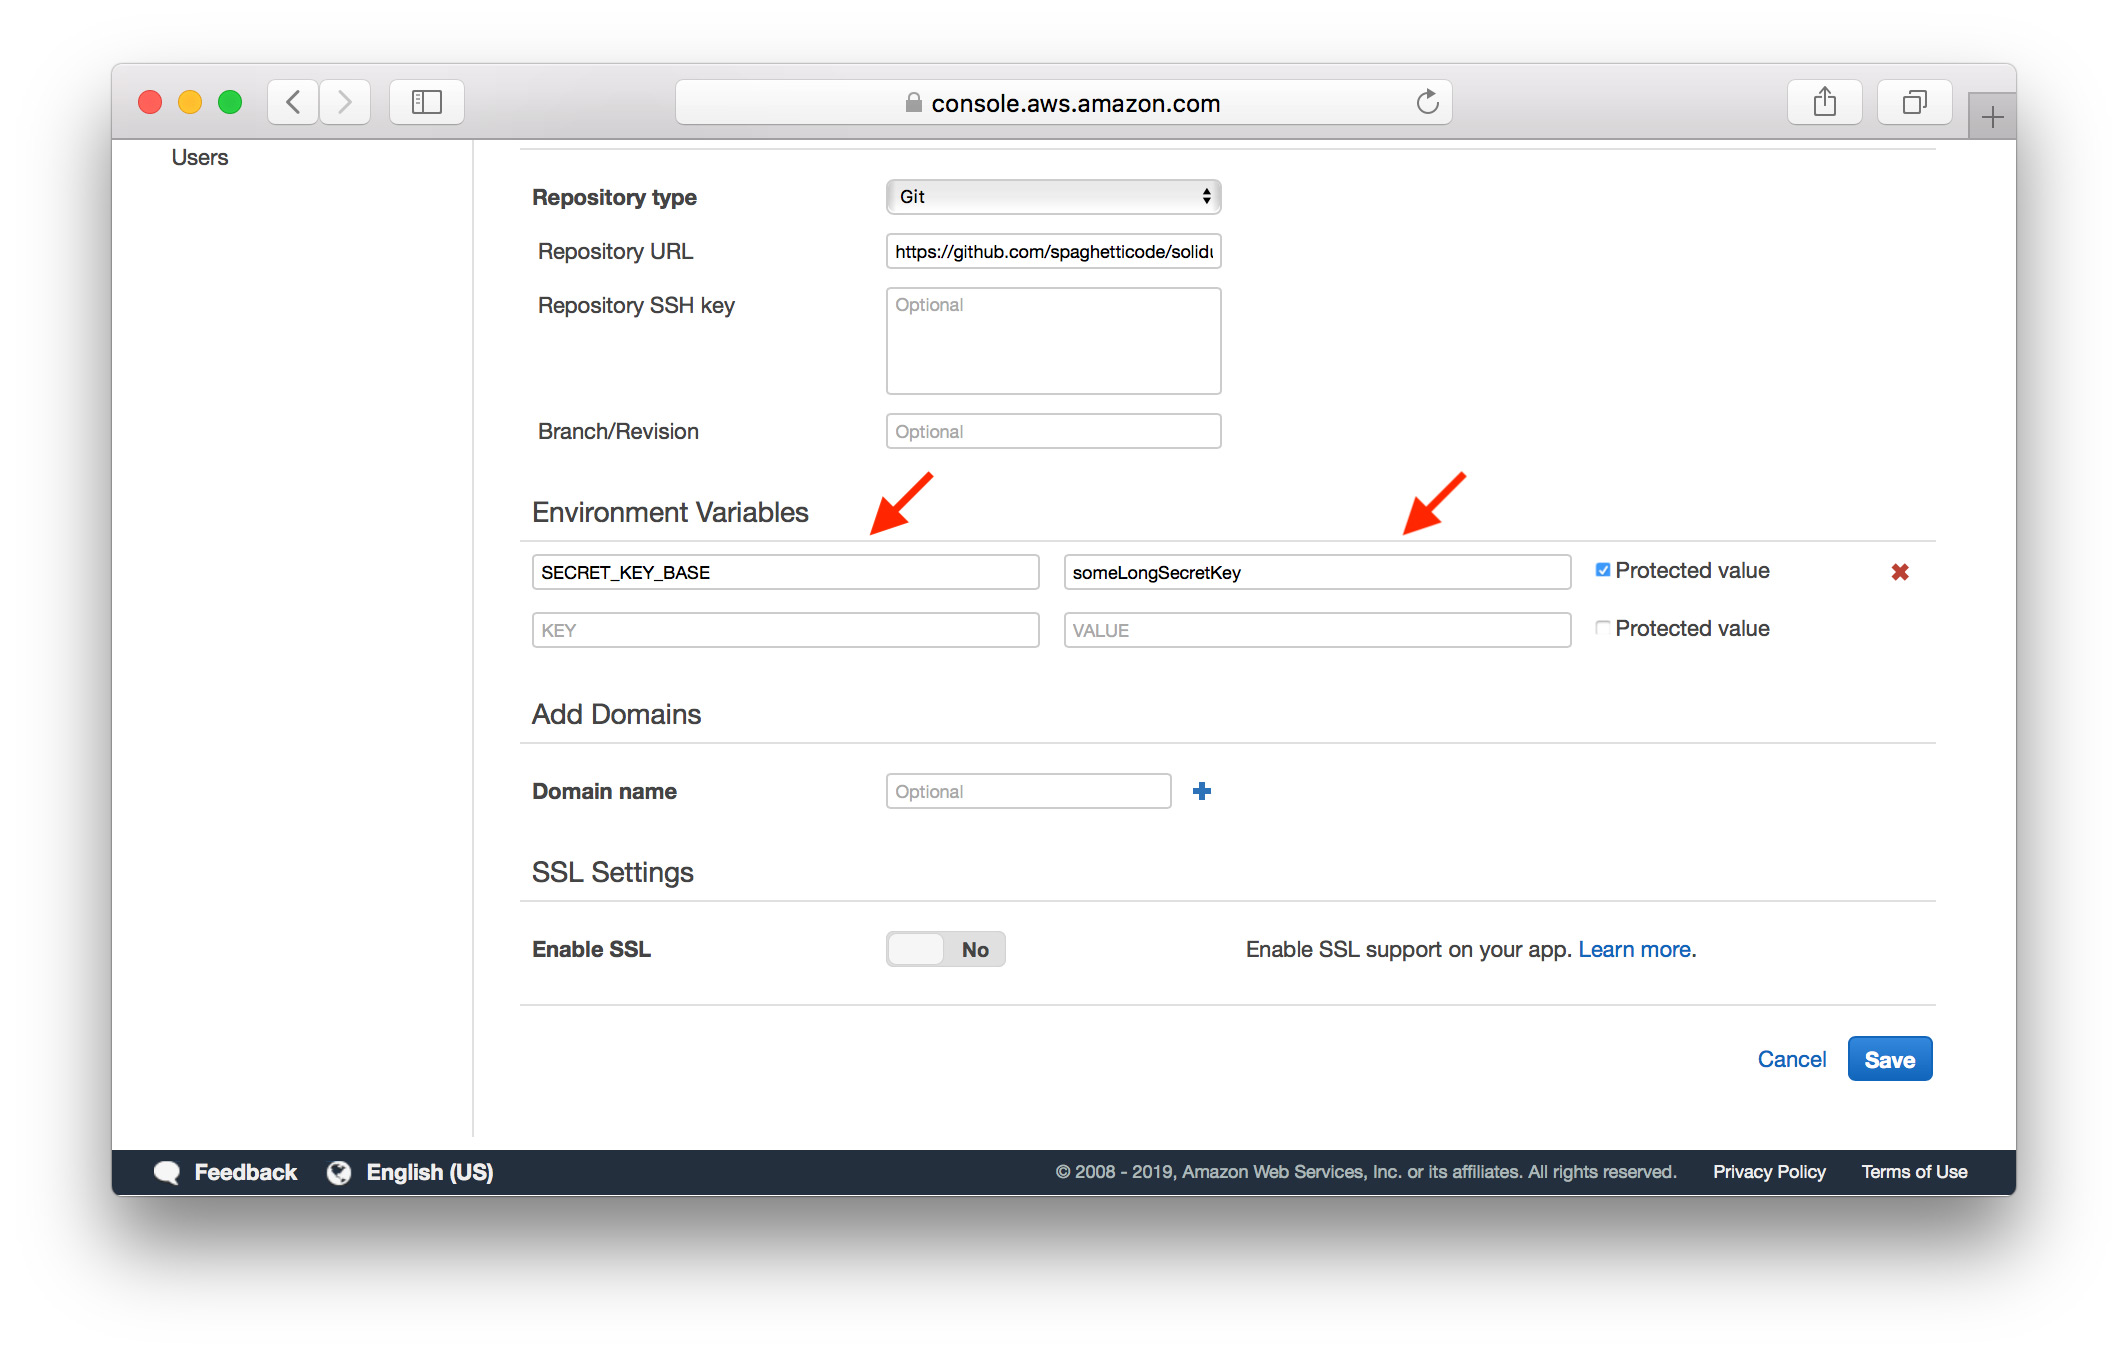The image size is (2128, 1356).
Task: Enable Protected value for the second variable row
Action: click(x=1602, y=628)
